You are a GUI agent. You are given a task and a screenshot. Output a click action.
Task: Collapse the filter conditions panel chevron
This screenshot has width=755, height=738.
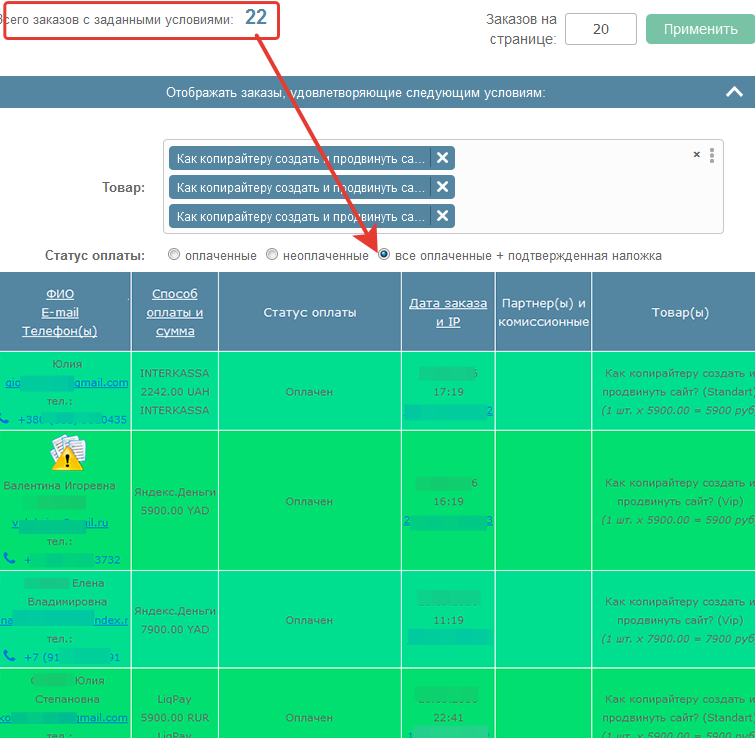[734, 92]
